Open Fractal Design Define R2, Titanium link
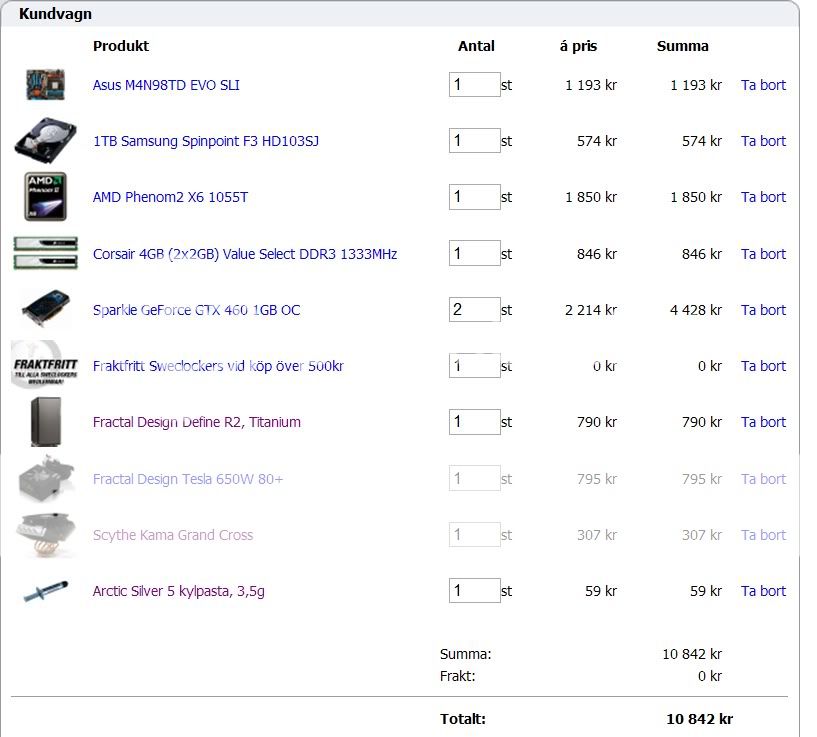This screenshot has width=817, height=737. (196, 422)
